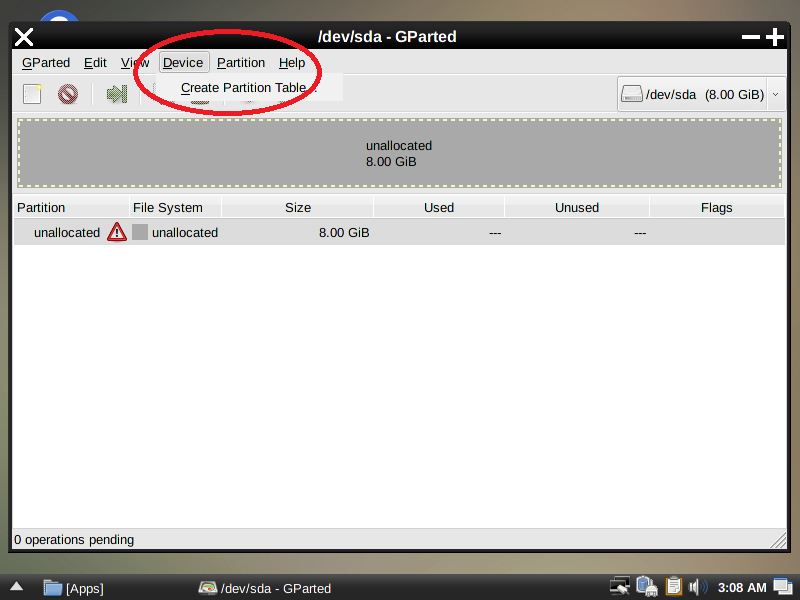Open the GParted menu
Image resolution: width=800 pixels, height=600 pixels.
tap(46, 63)
